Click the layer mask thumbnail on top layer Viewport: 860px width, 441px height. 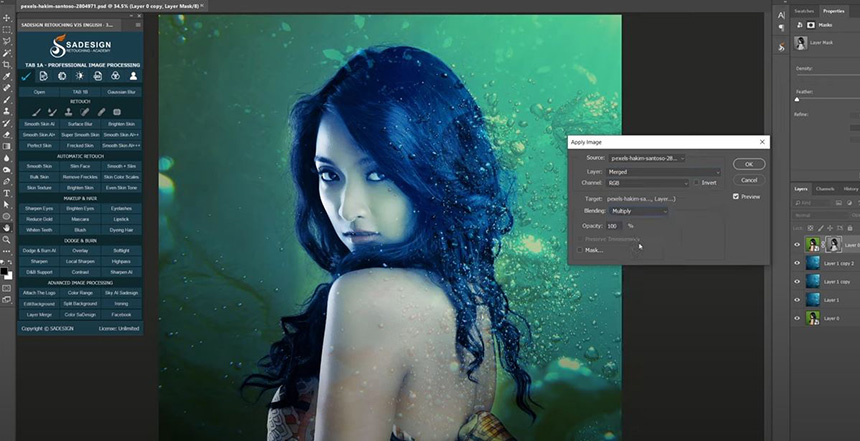pos(831,244)
